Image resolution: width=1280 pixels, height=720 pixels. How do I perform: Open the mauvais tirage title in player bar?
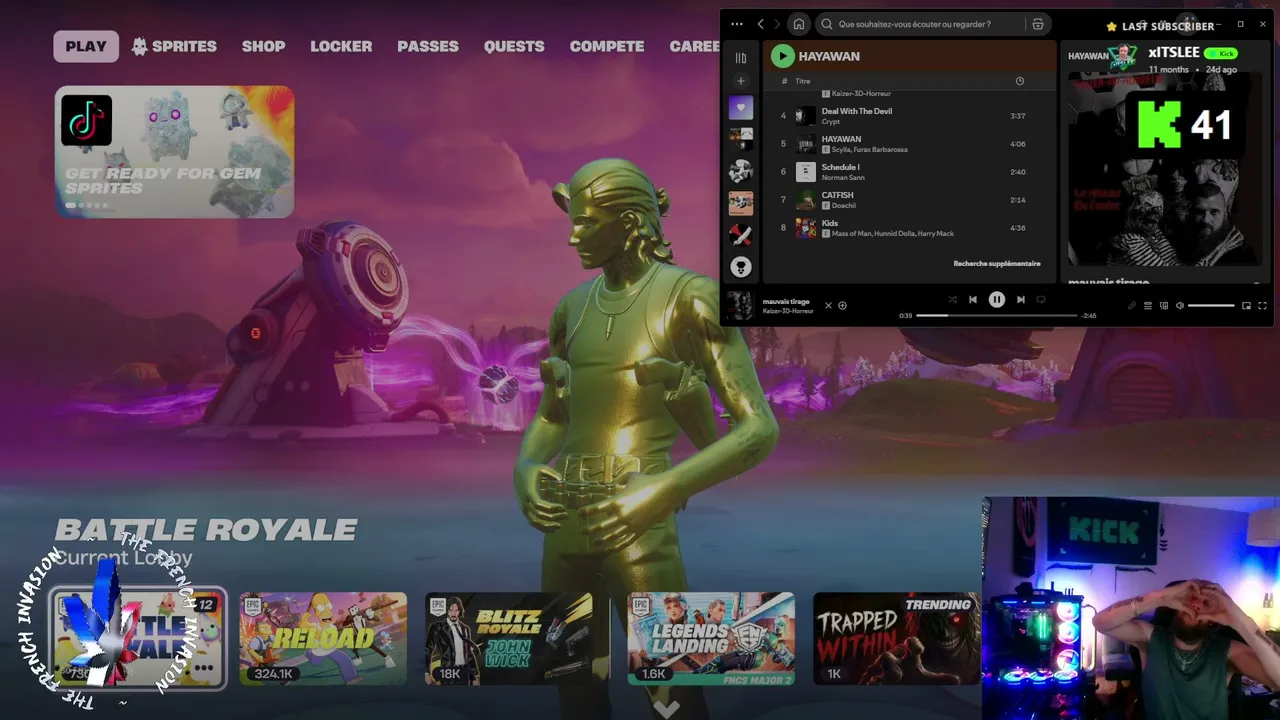pos(786,301)
